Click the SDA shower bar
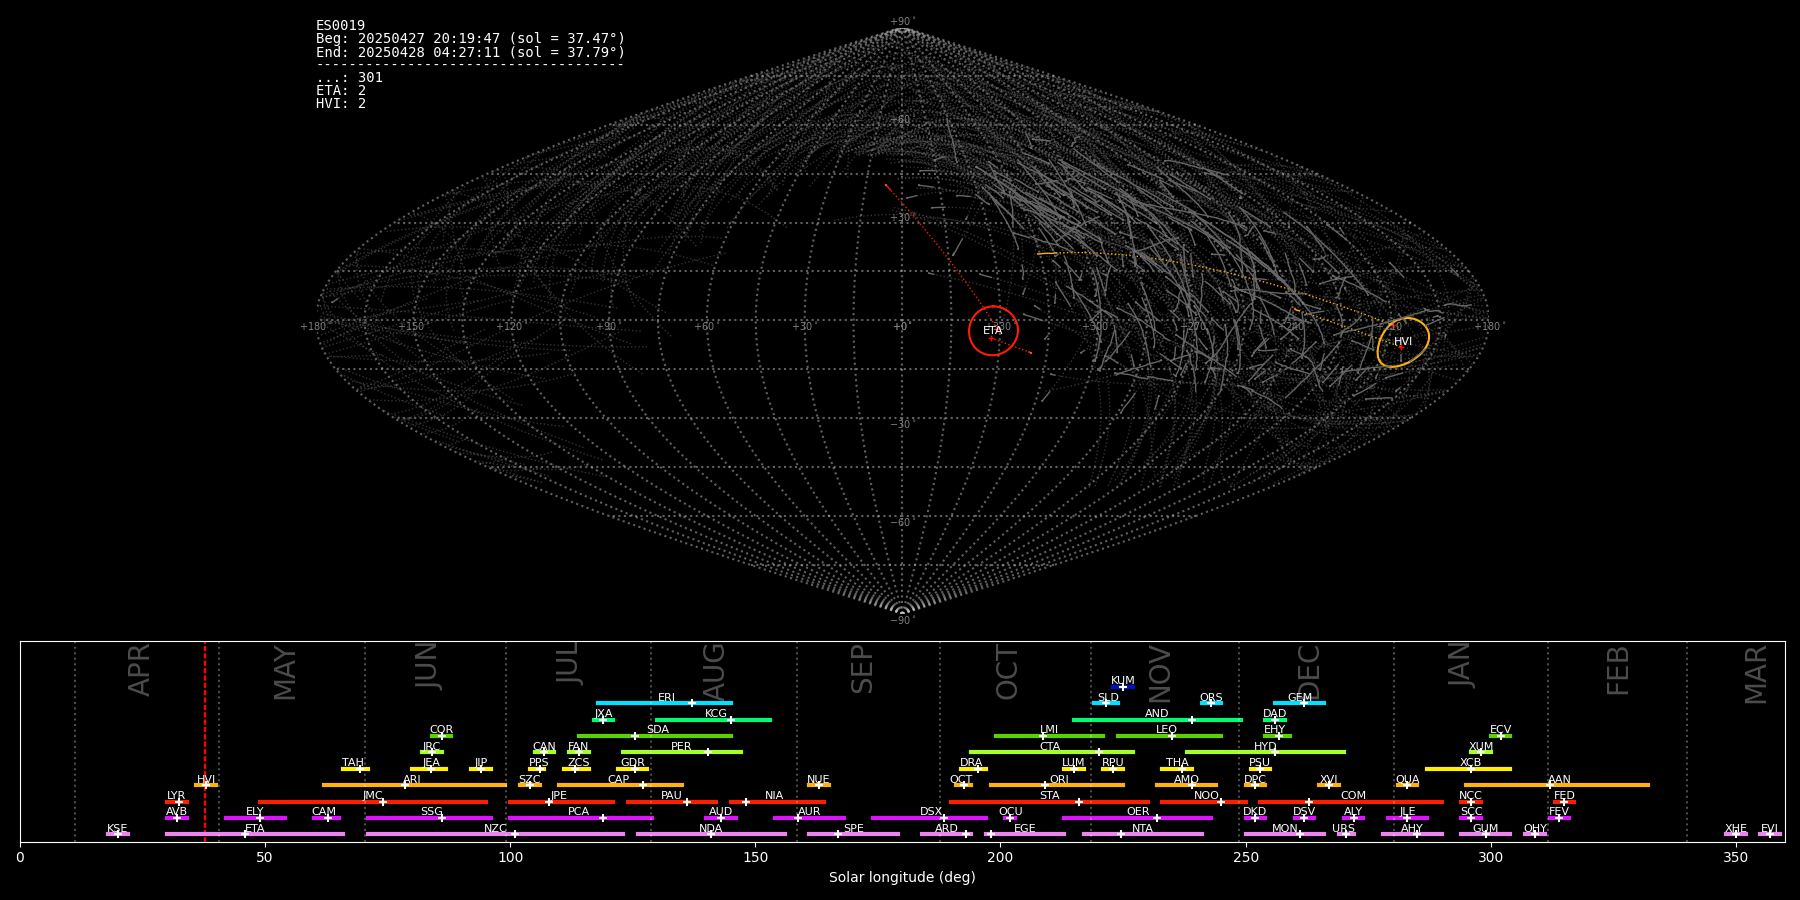 655,736
